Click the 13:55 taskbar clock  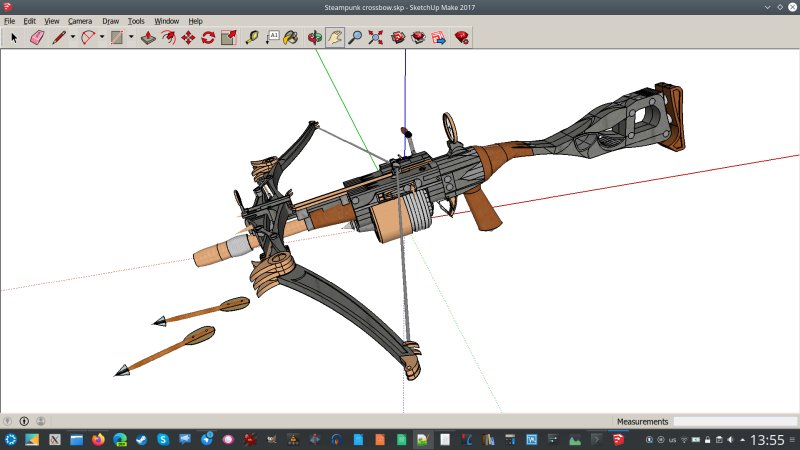click(x=767, y=440)
